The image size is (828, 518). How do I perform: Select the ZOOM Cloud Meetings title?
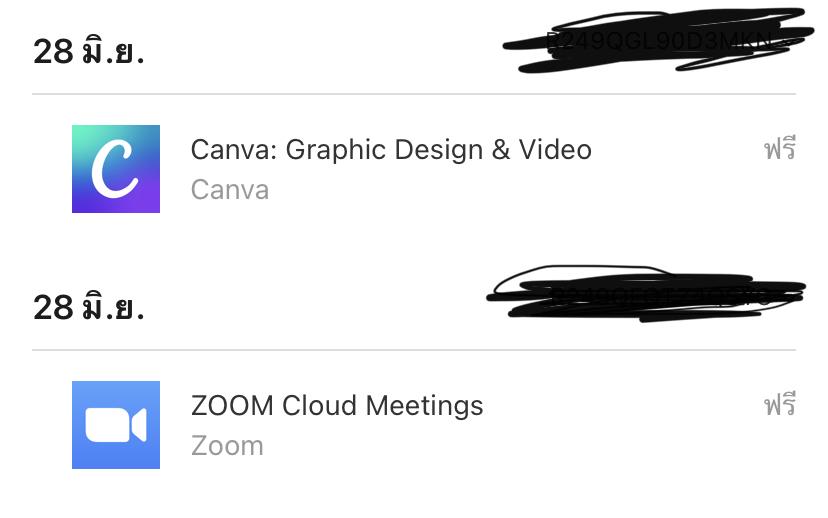337,406
